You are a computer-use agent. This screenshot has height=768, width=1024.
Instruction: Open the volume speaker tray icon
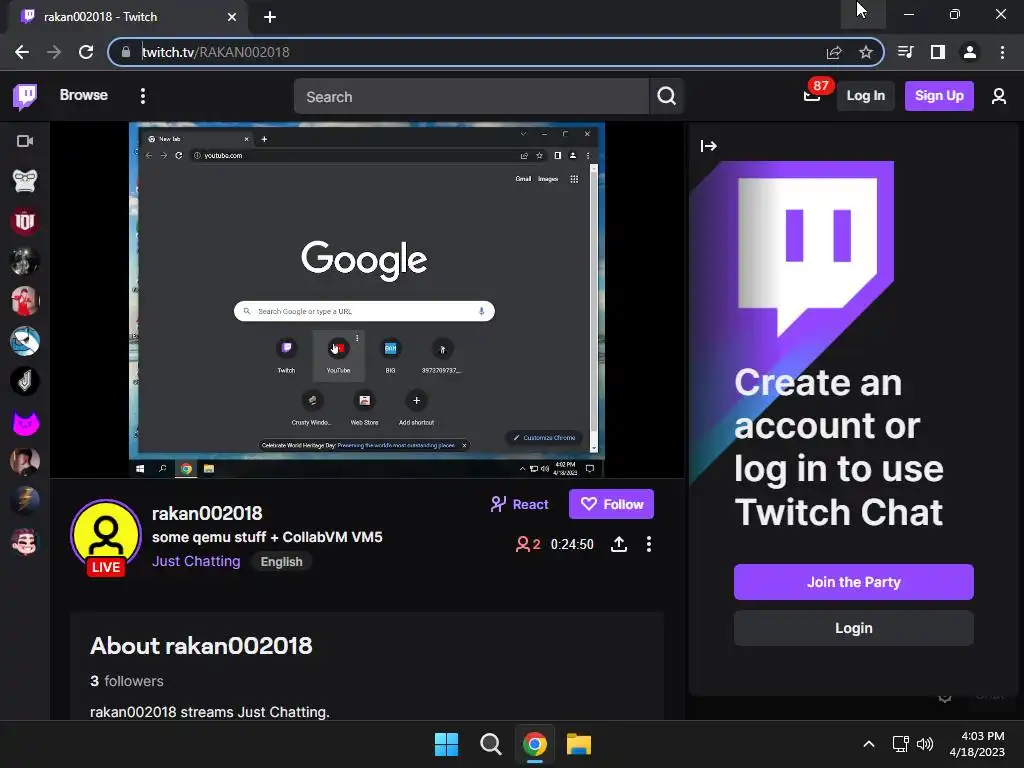[x=925, y=744]
